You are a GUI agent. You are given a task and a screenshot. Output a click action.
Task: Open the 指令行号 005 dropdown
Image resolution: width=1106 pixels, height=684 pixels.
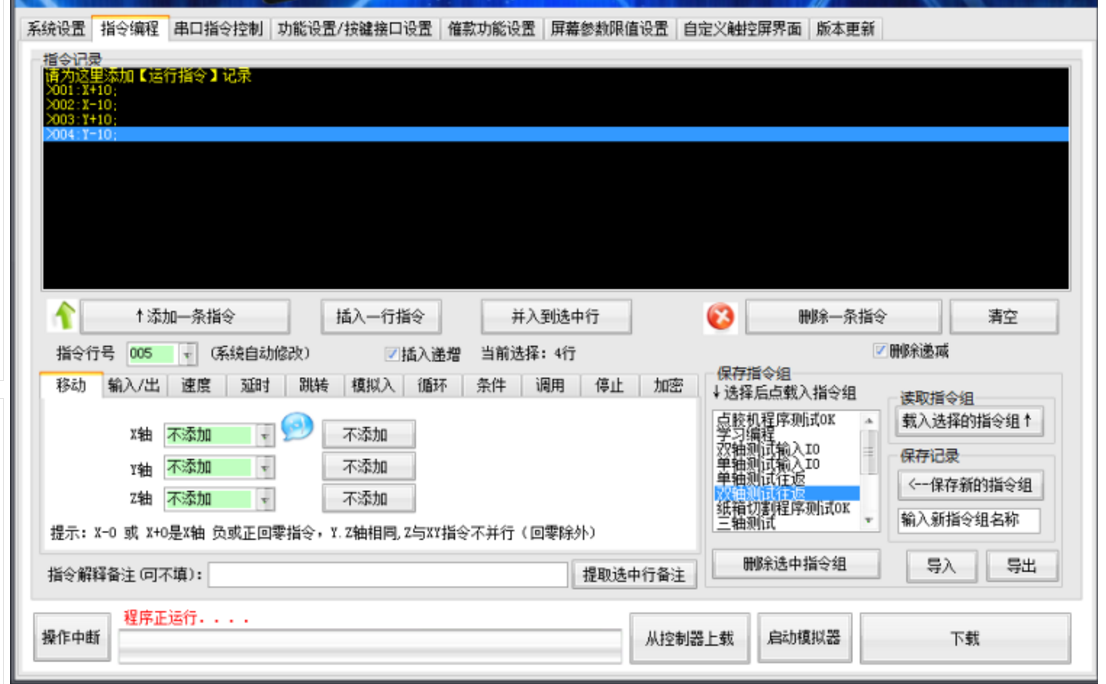click(x=188, y=354)
